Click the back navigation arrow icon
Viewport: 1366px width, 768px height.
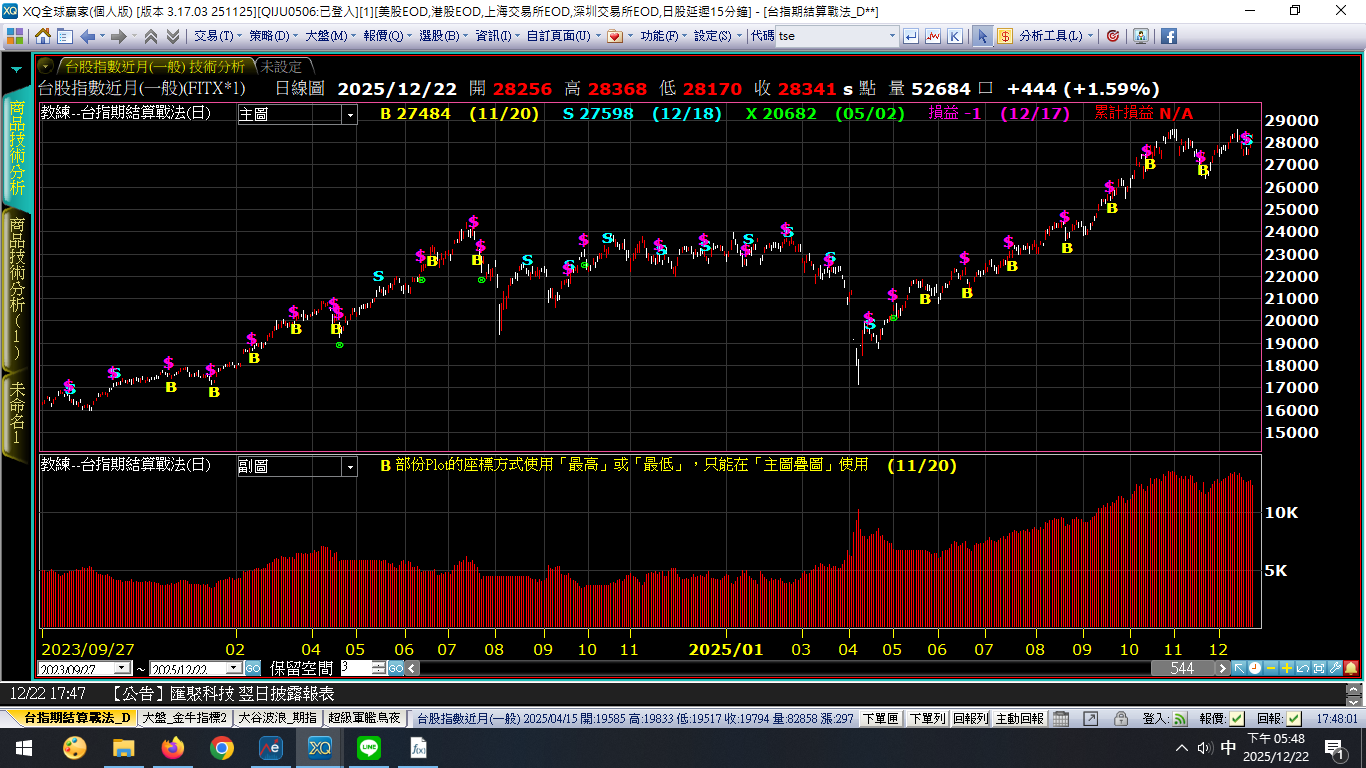[x=87, y=36]
